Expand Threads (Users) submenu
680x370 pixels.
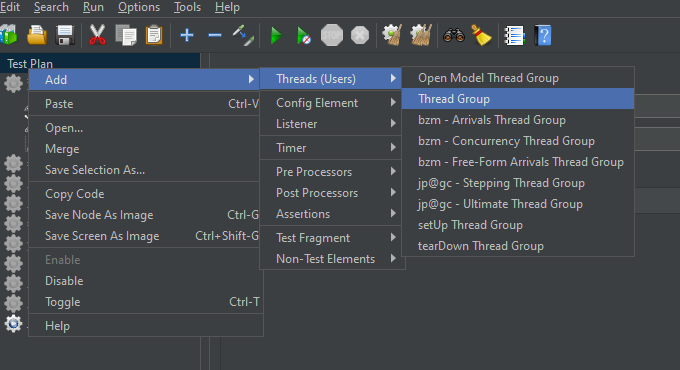(x=331, y=79)
